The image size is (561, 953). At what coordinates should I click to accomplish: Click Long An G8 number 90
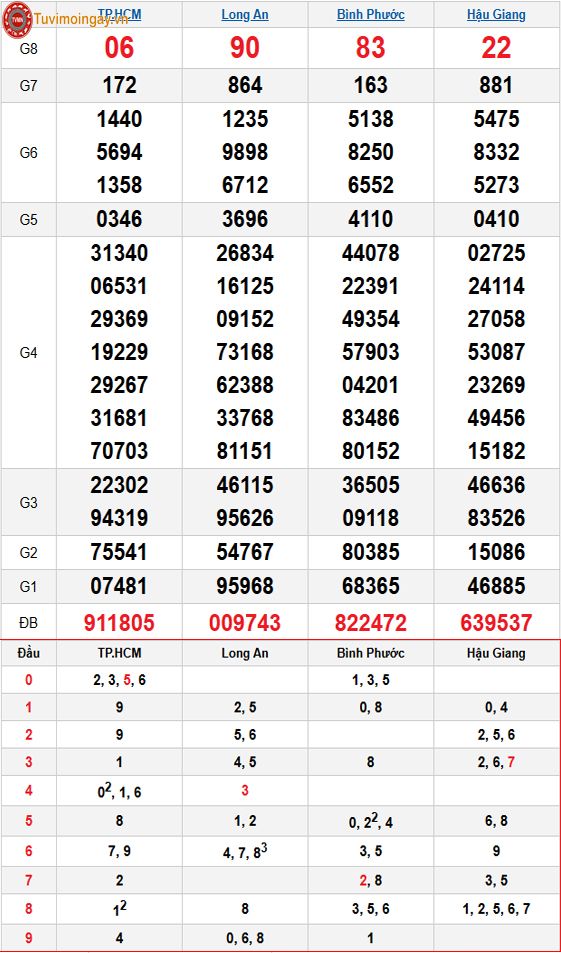click(245, 48)
